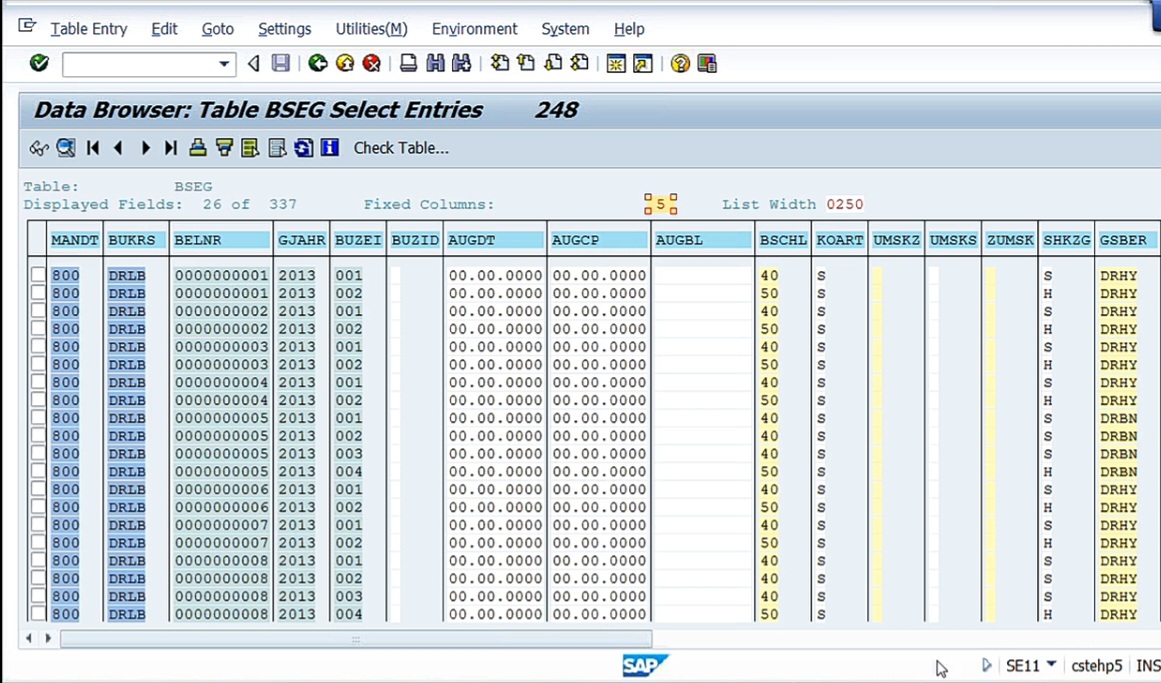This screenshot has width=1161, height=683.
Task: Click the GJAHR column header
Action: coord(302,240)
